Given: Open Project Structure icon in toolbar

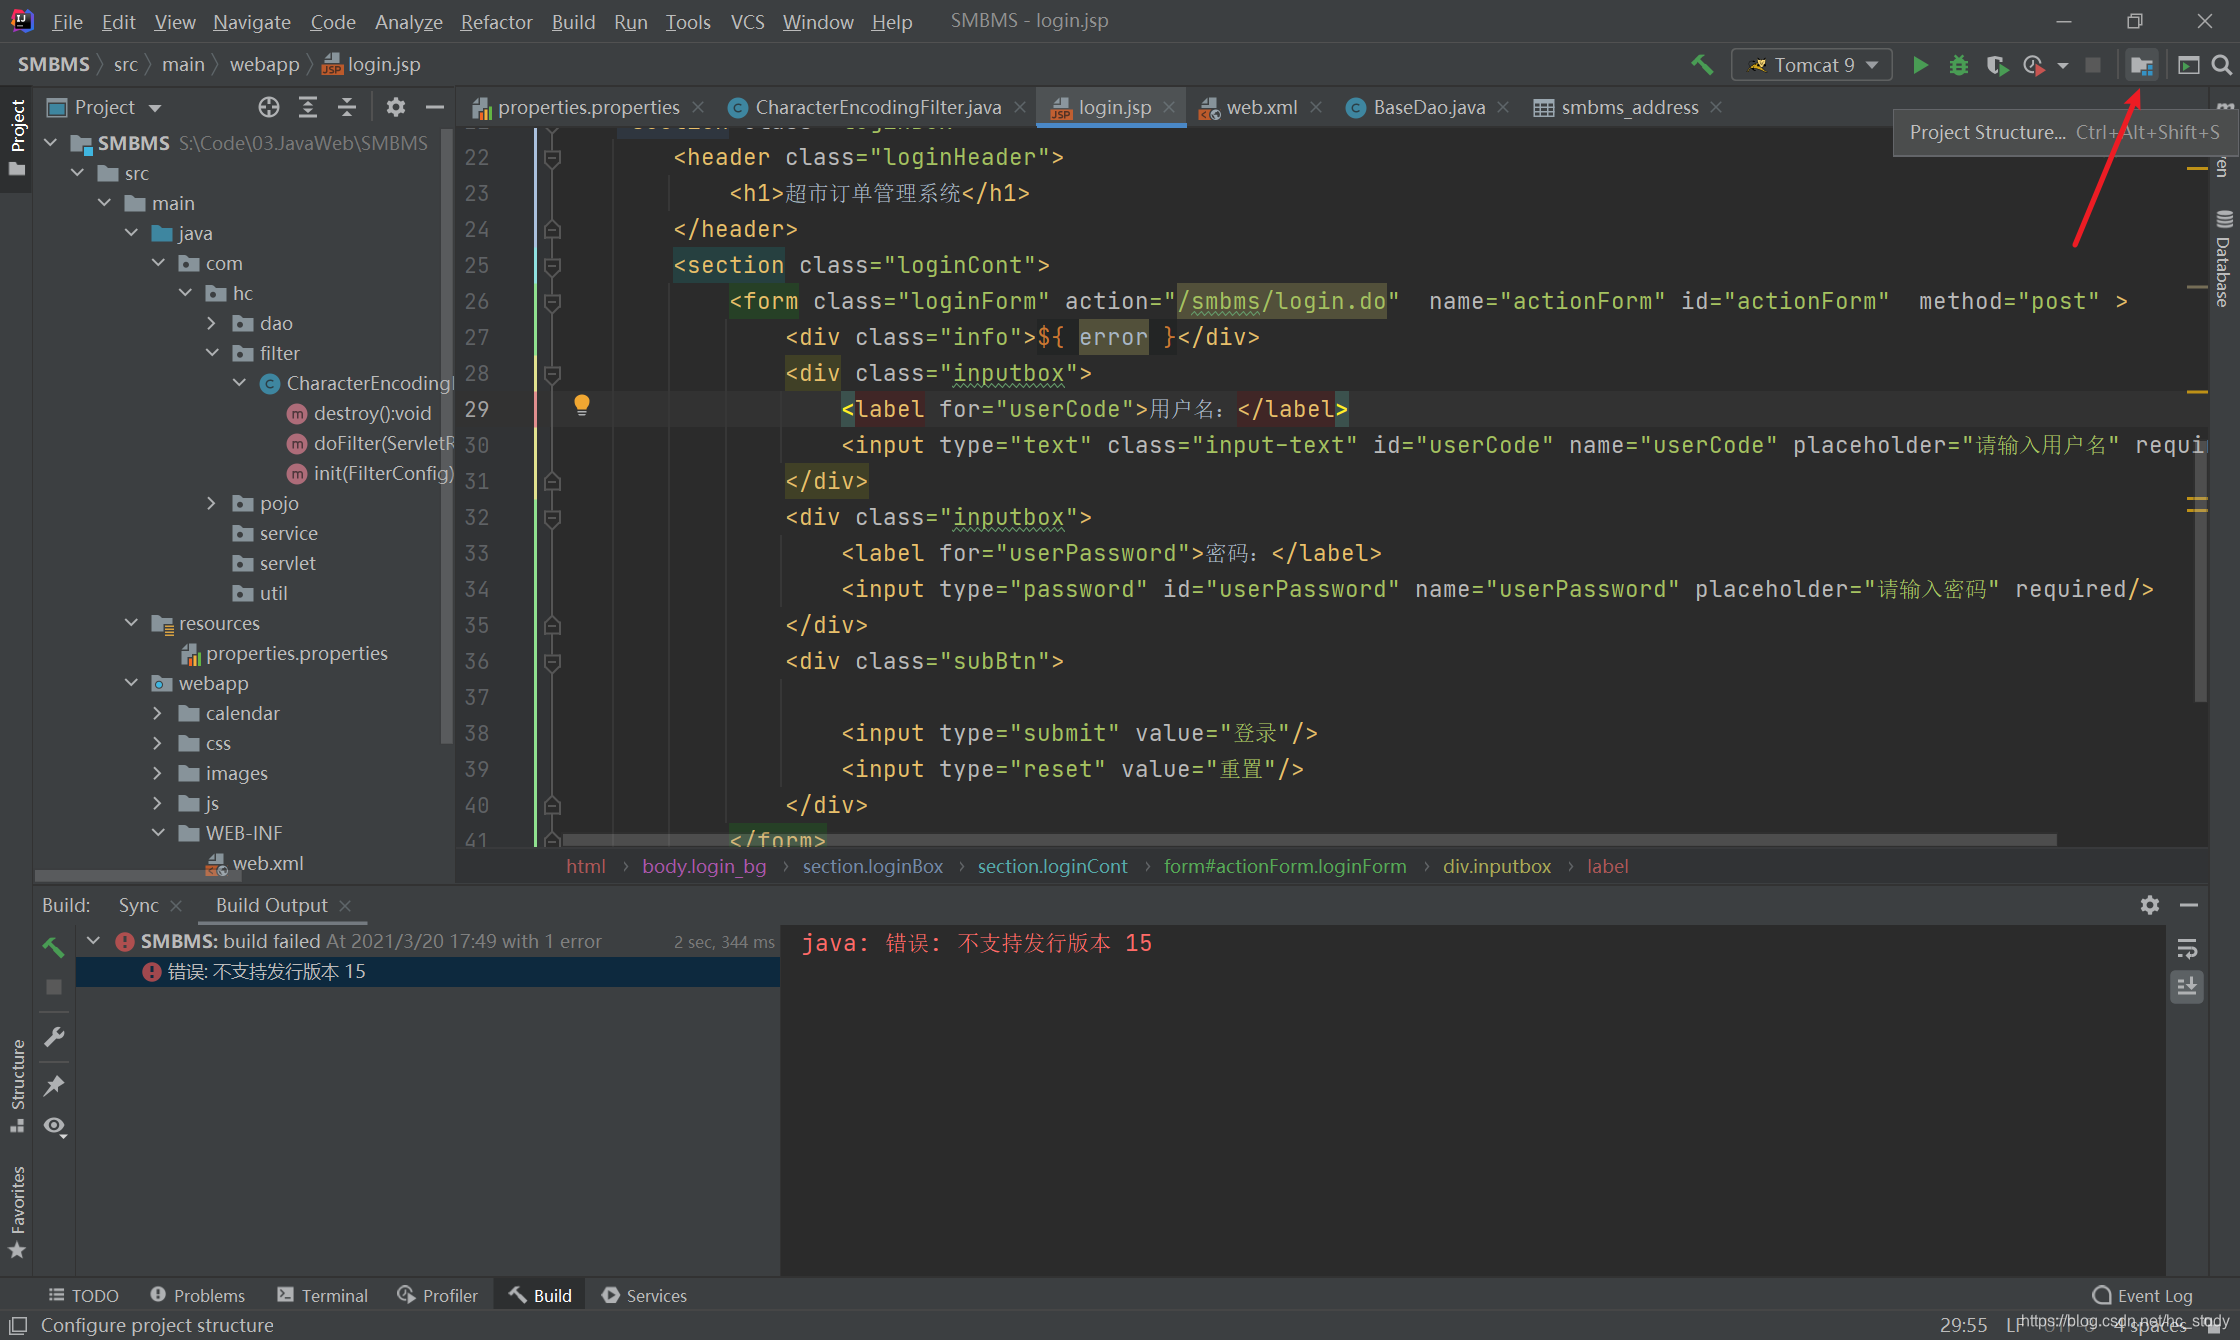Looking at the screenshot, I should (2141, 65).
